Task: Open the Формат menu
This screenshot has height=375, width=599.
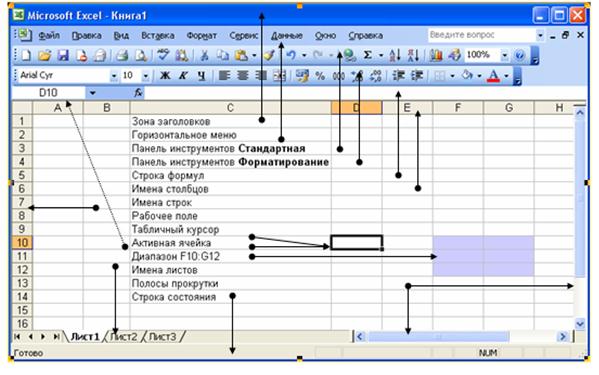Action: coord(201,36)
